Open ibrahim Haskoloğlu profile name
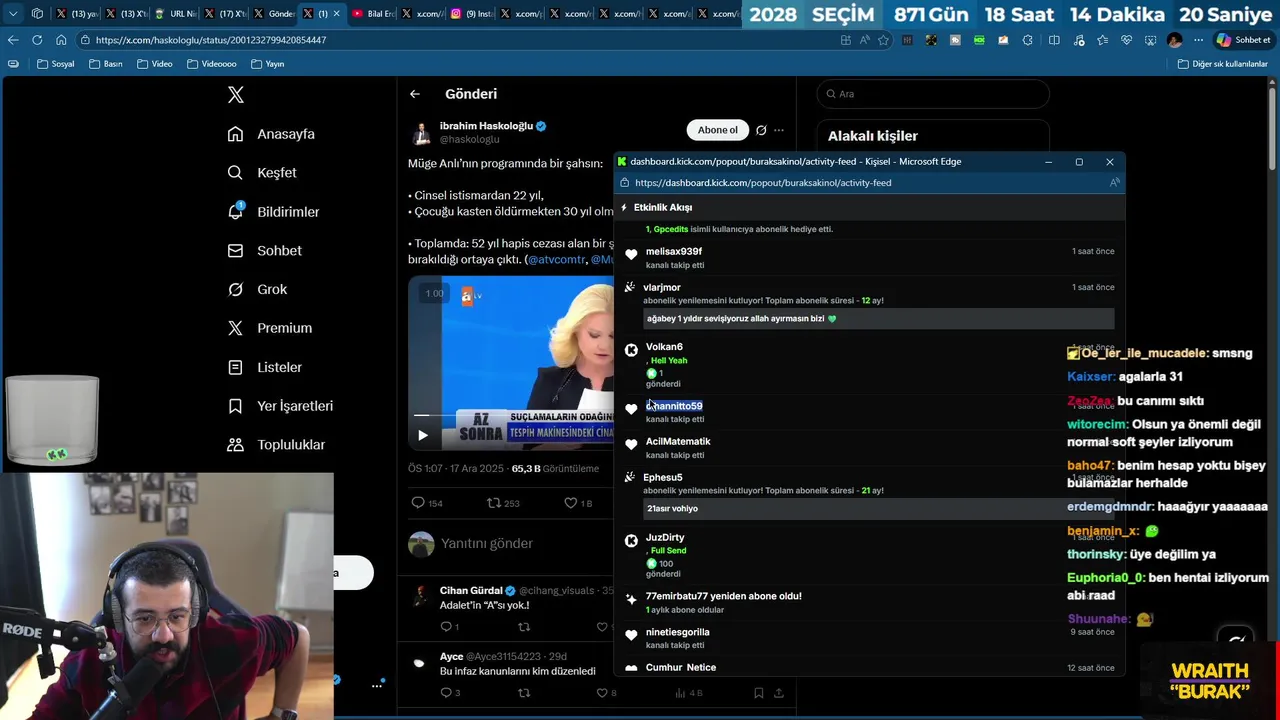Image resolution: width=1280 pixels, height=720 pixels. (x=486, y=126)
